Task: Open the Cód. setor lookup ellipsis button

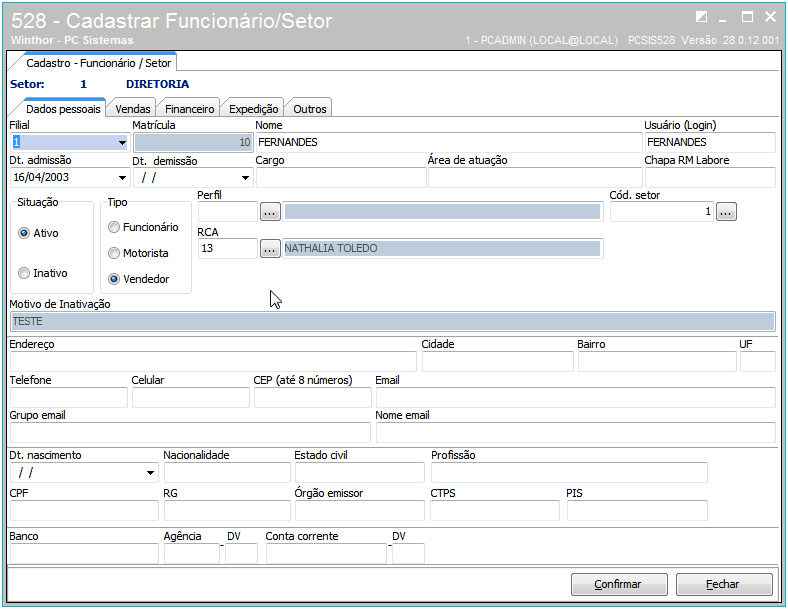Action: tap(726, 212)
